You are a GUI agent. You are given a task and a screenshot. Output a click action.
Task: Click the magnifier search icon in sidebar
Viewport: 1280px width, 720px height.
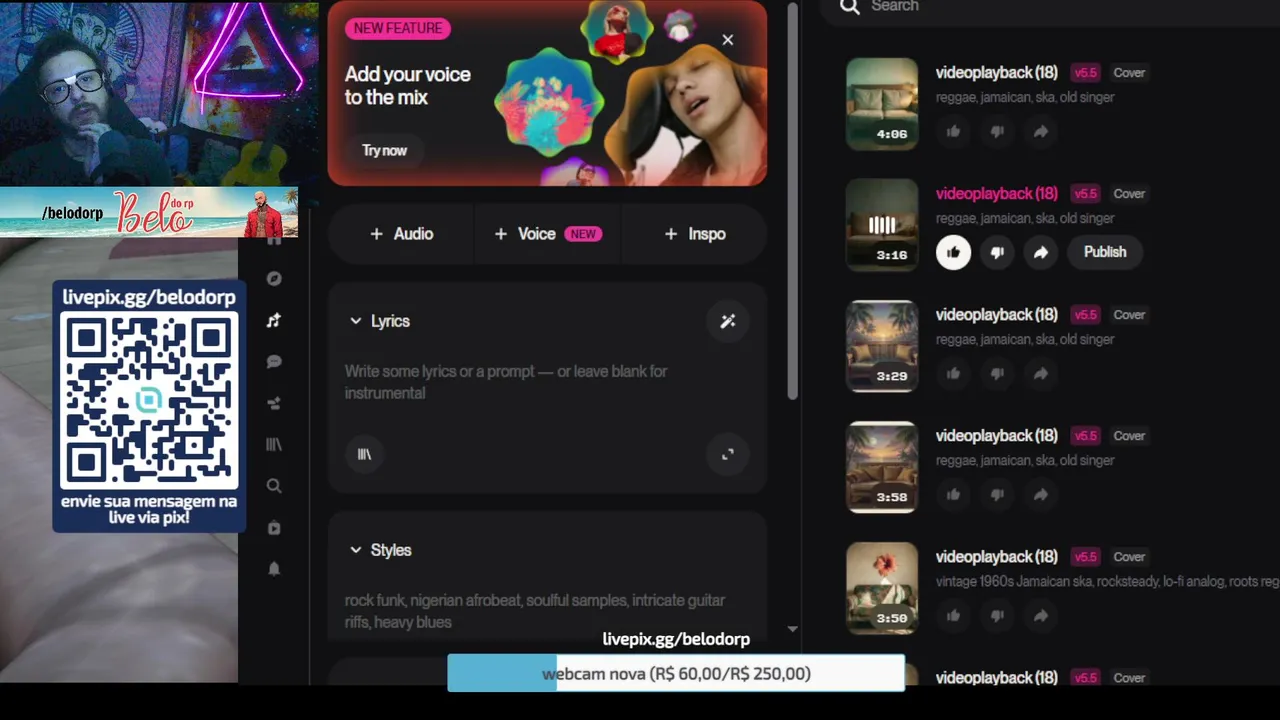(x=274, y=486)
